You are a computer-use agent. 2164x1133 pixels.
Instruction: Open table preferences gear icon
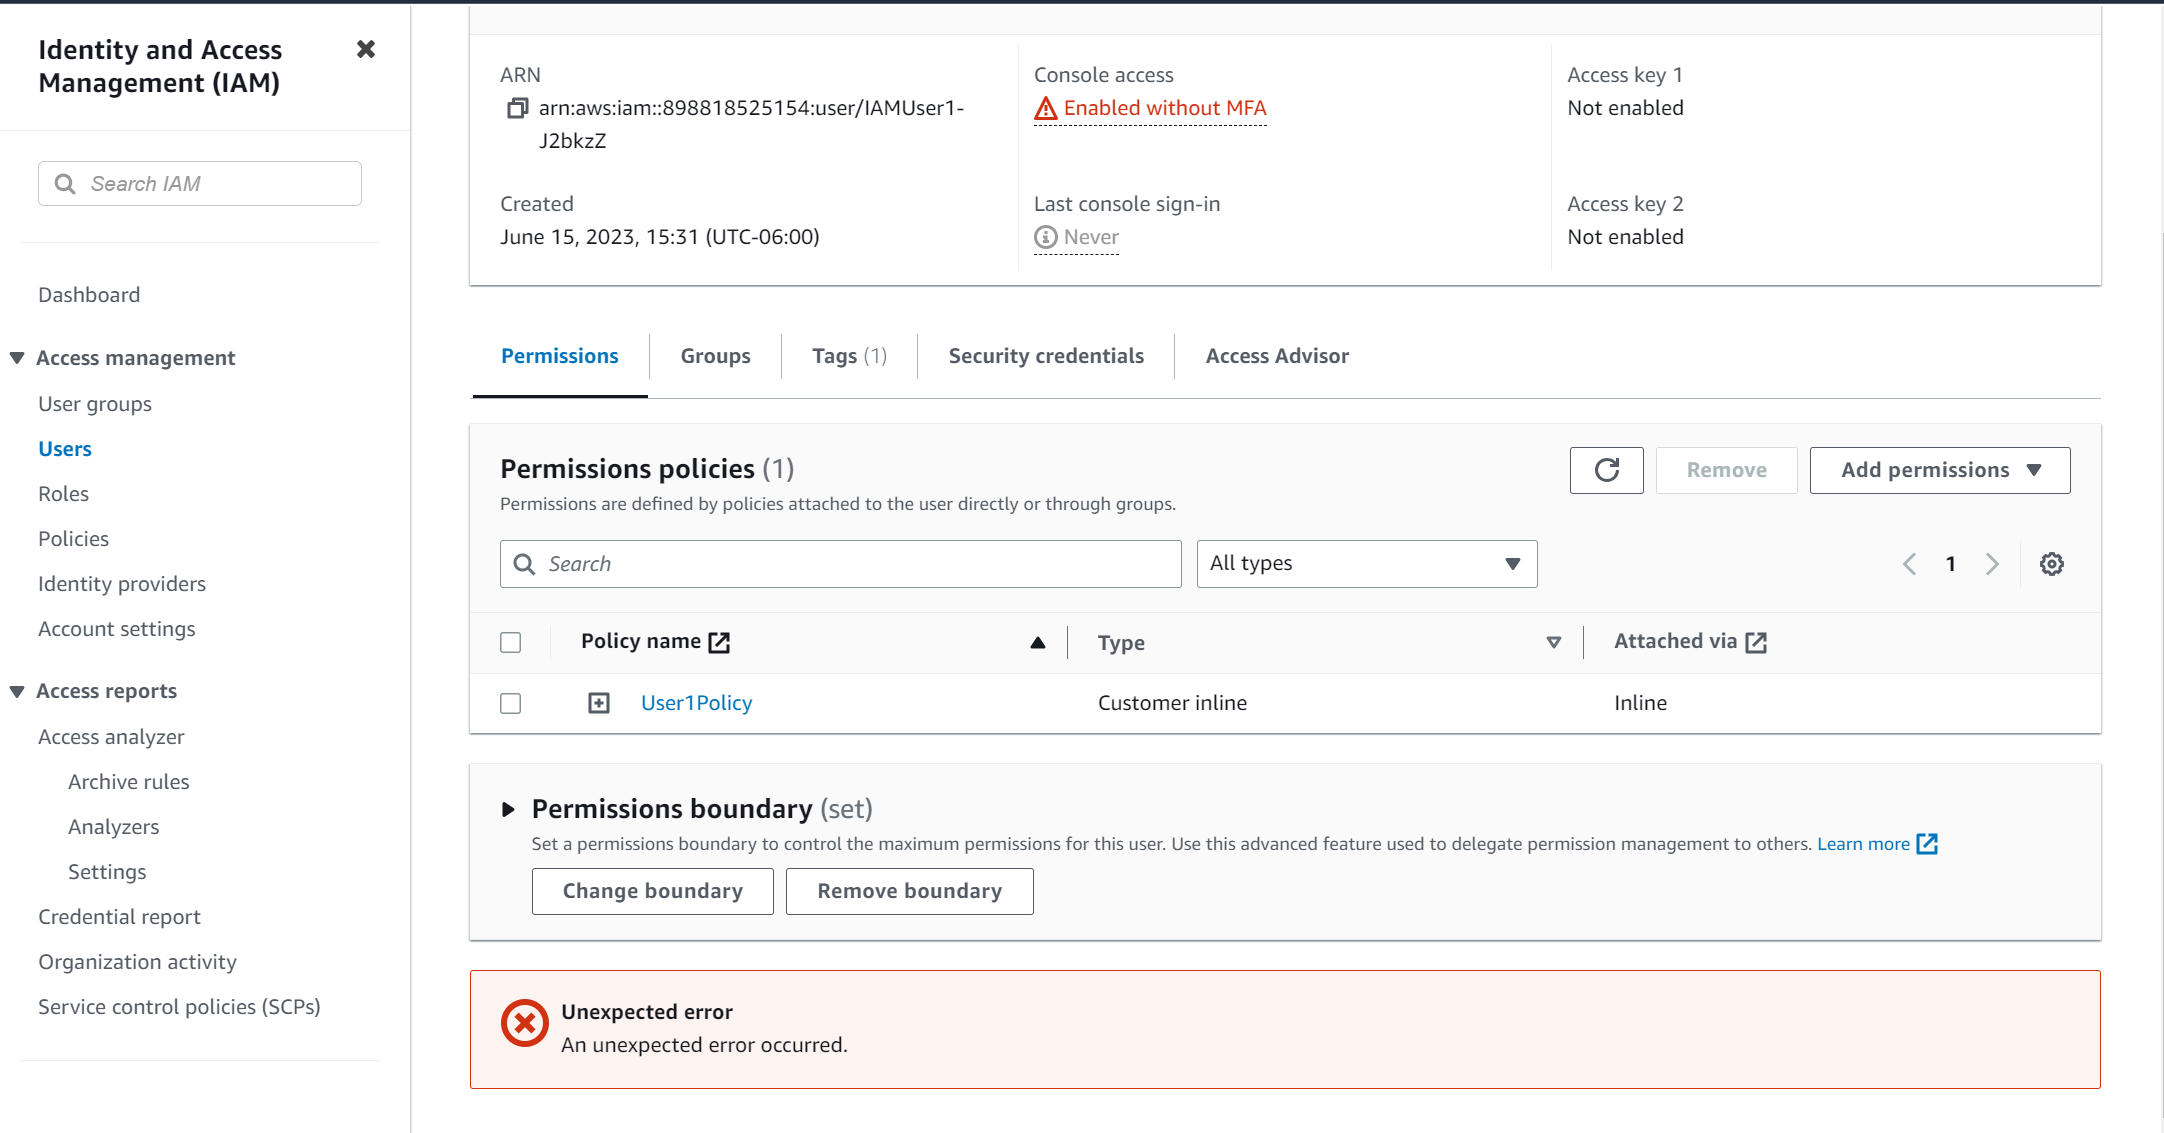click(2051, 564)
